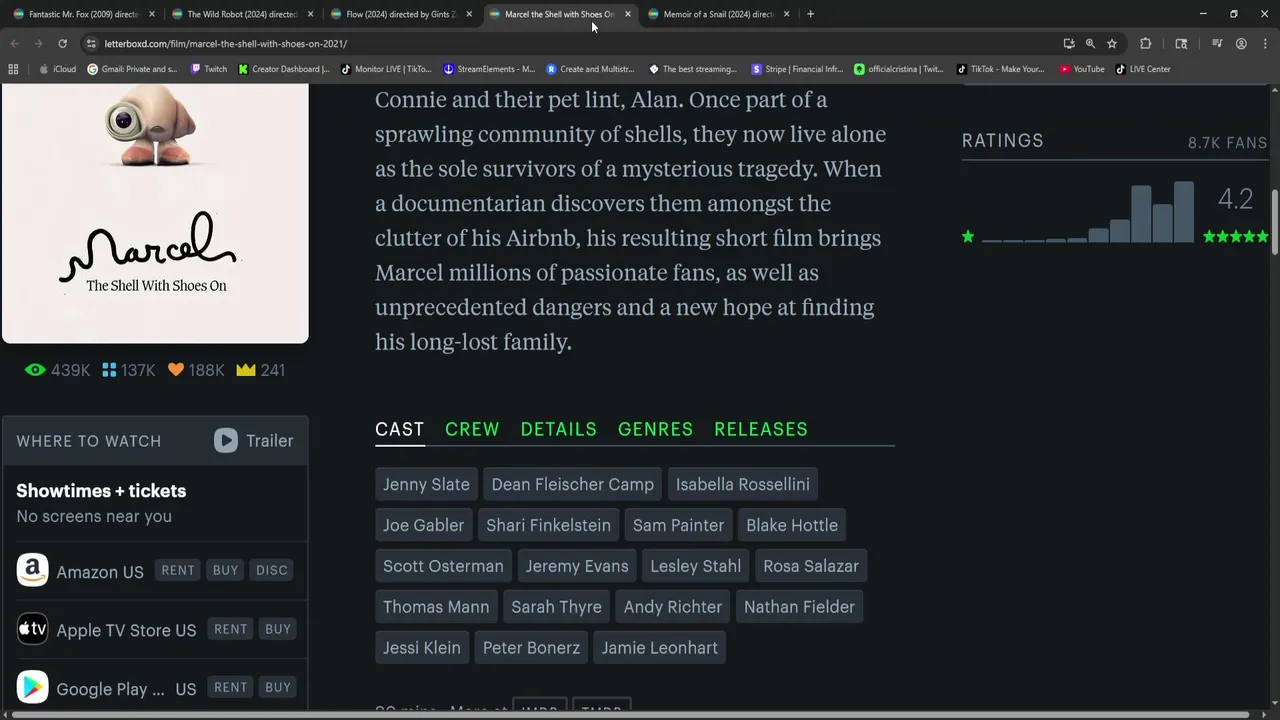Viewport: 1280px width, 720px height.
Task: Open cast member Rosa Salazar
Action: [811, 566]
